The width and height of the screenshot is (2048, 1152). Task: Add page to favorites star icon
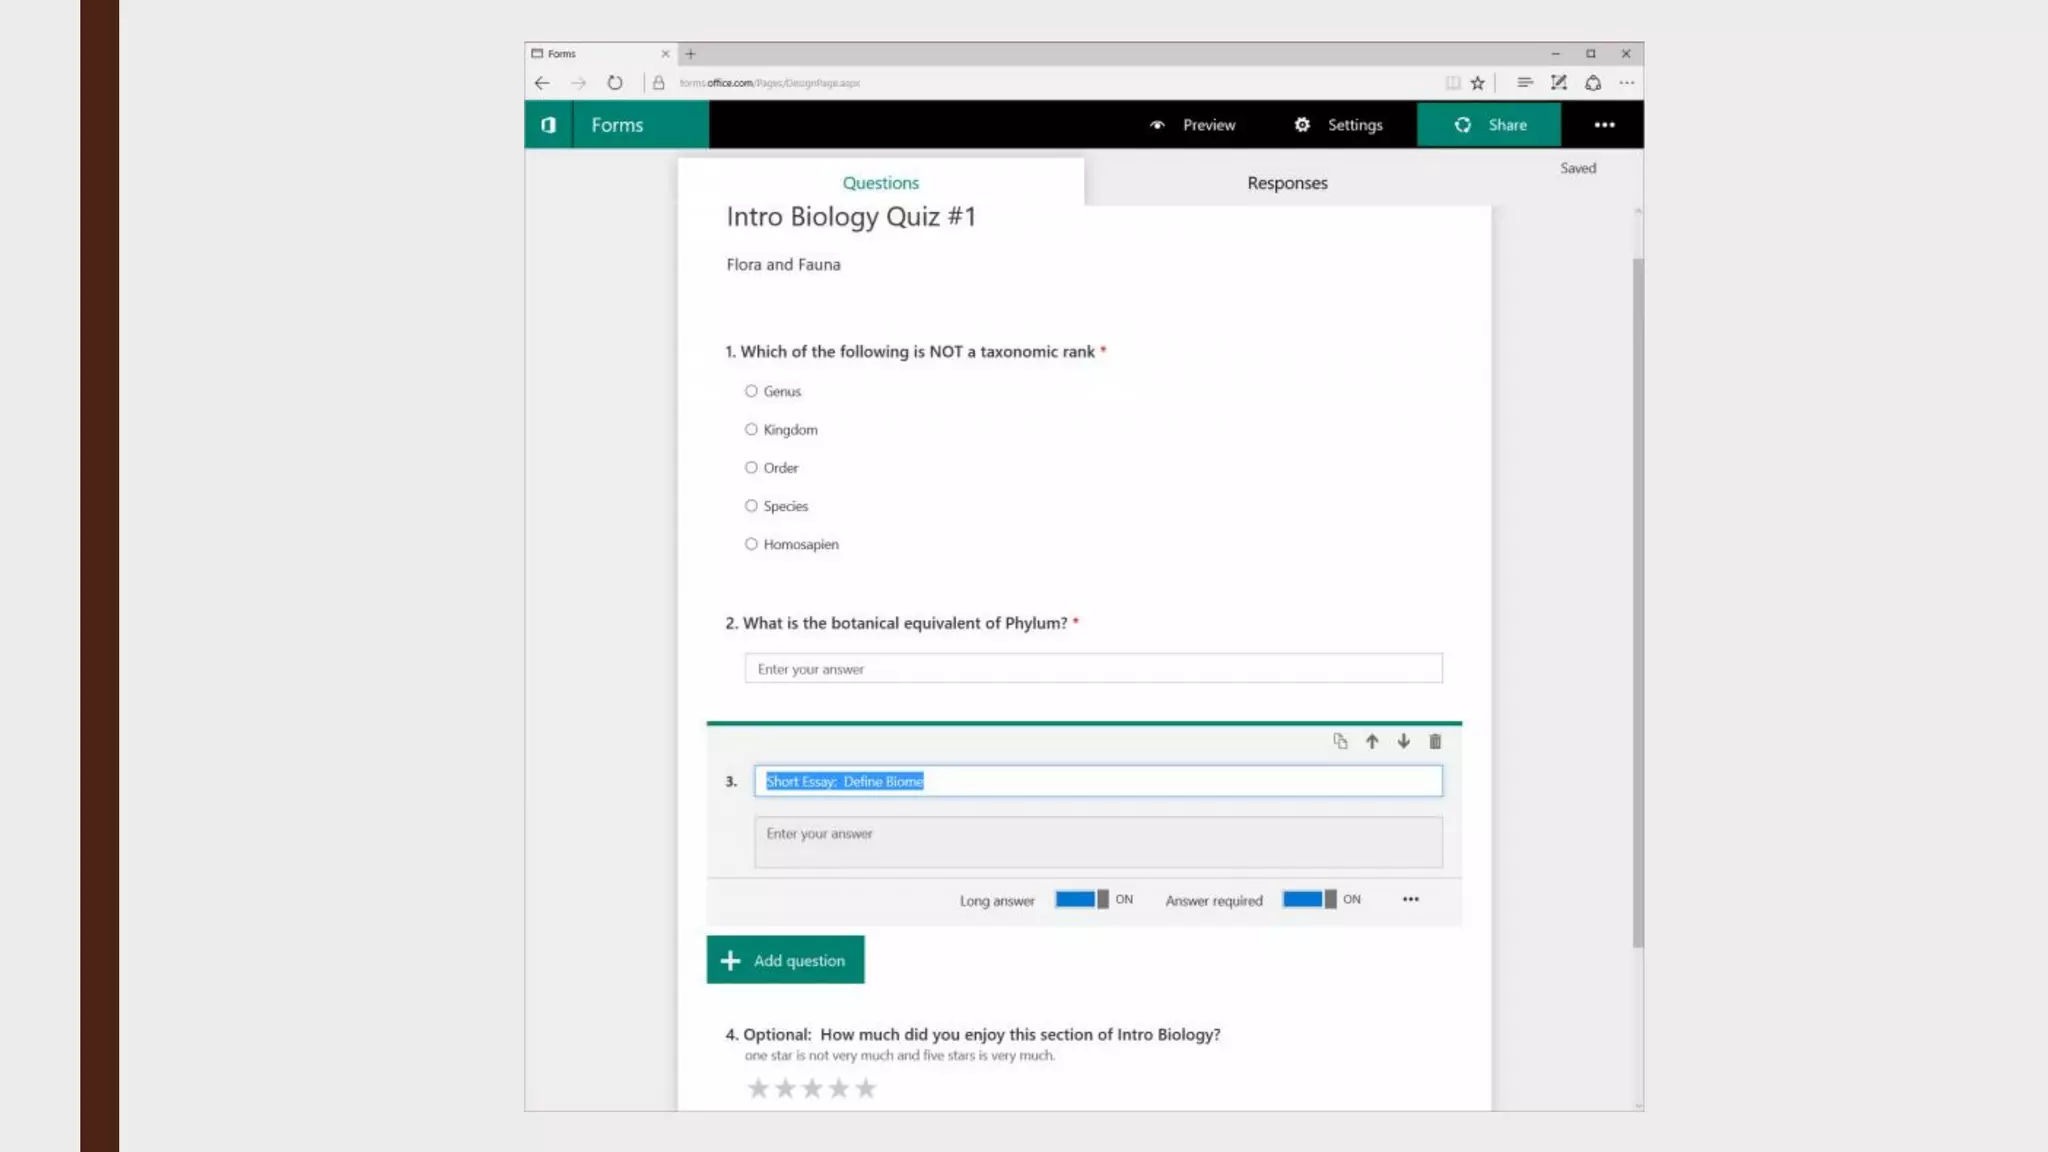point(1478,83)
